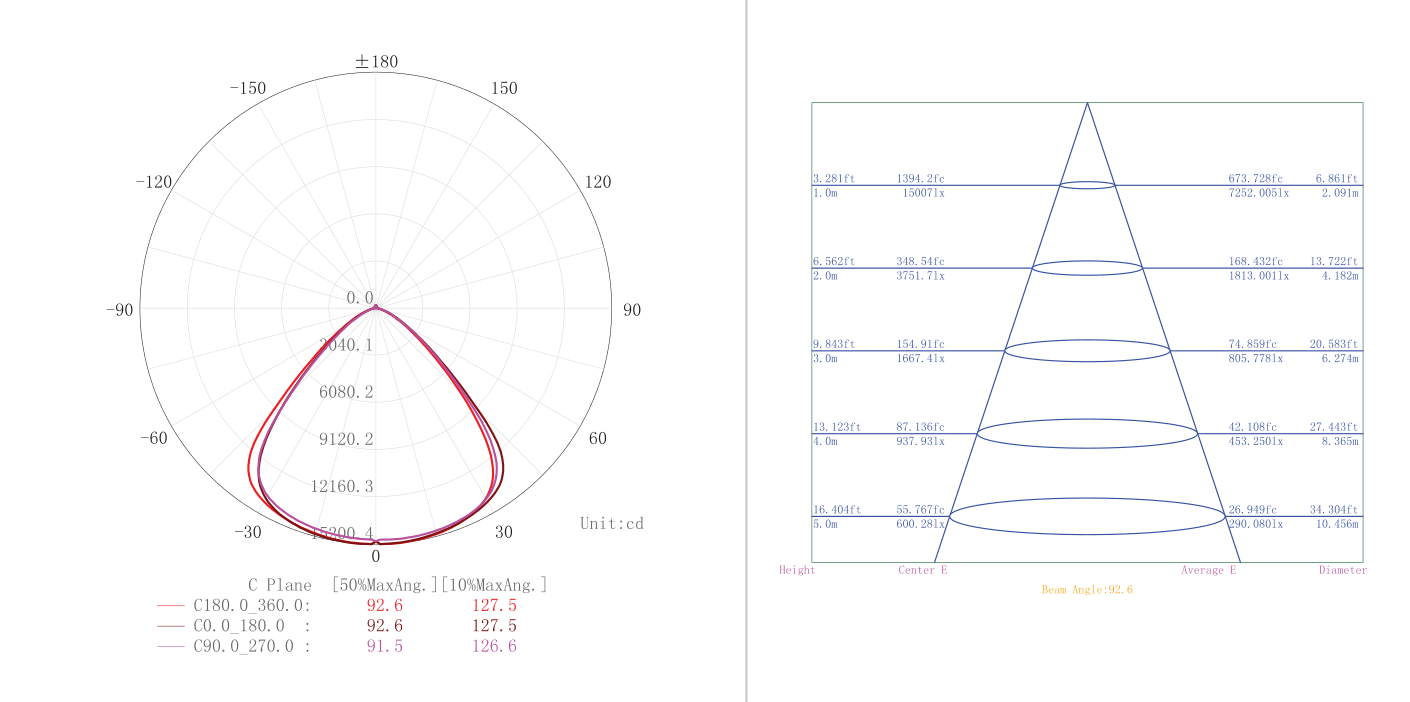Viewport: 1410px width, 702px height.
Task: Select the 91.5 half-max angle value
Action: (385, 646)
